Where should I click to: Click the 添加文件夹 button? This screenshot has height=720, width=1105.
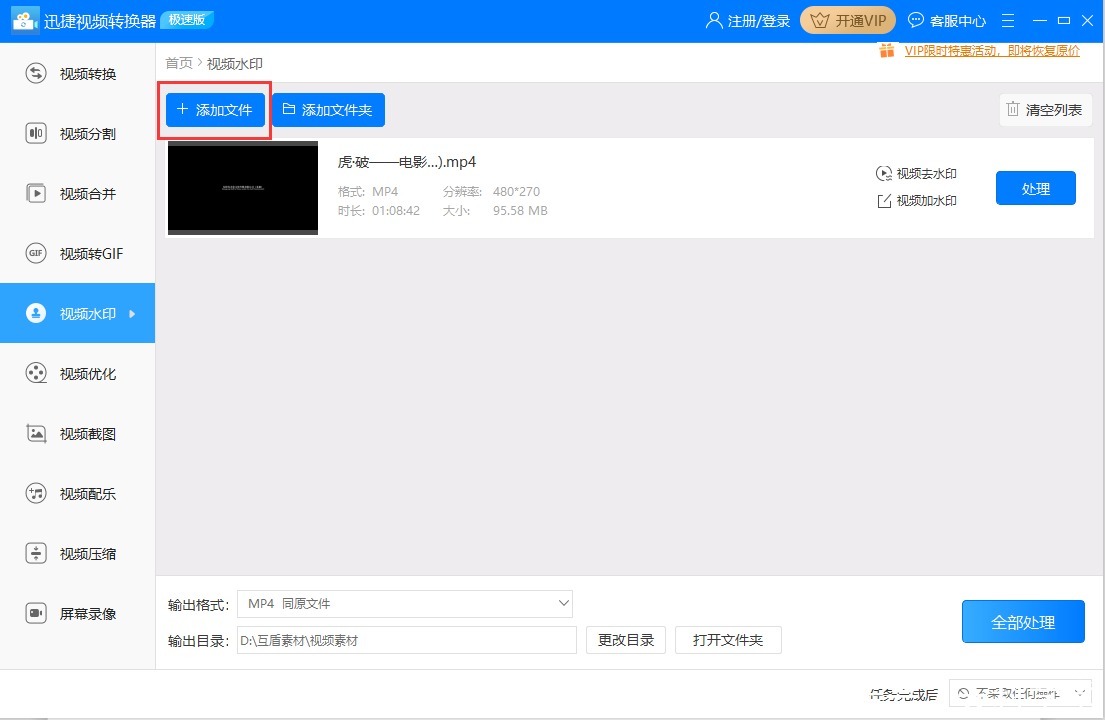click(328, 110)
